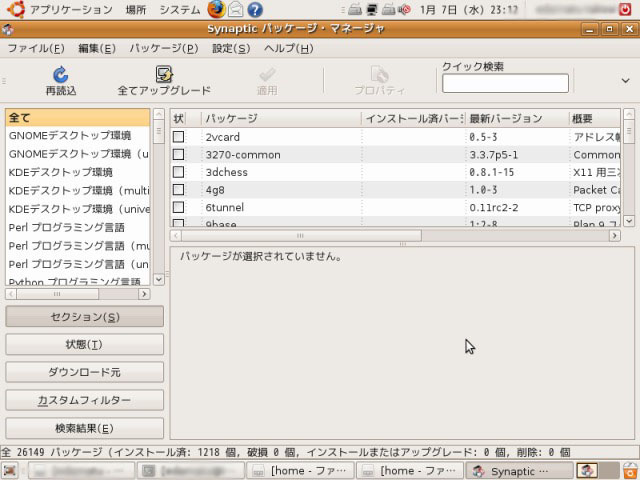The width and height of the screenshot is (640, 480).
Task: Click the 概要 column header
Action: (595, 118)
